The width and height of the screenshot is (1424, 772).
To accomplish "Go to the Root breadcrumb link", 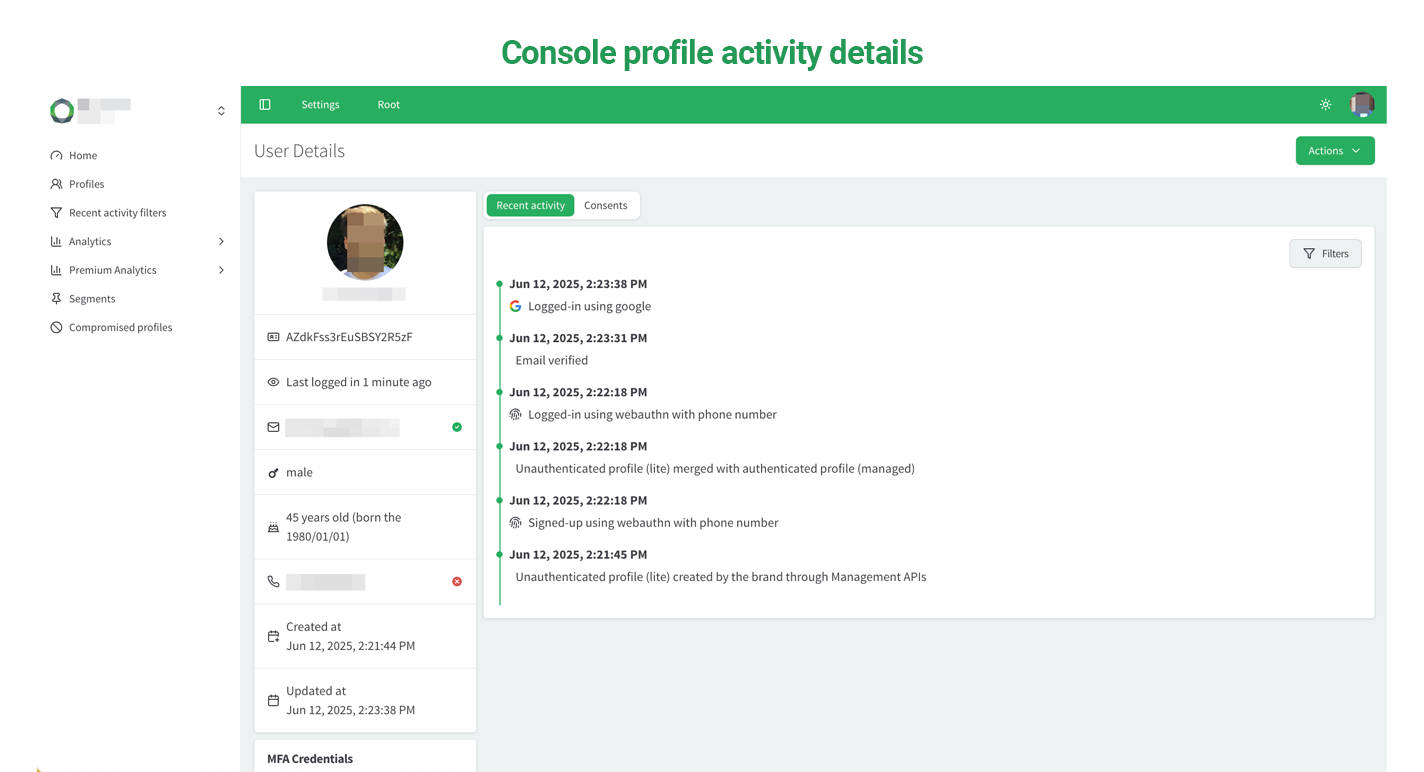I will pos(388,105).
